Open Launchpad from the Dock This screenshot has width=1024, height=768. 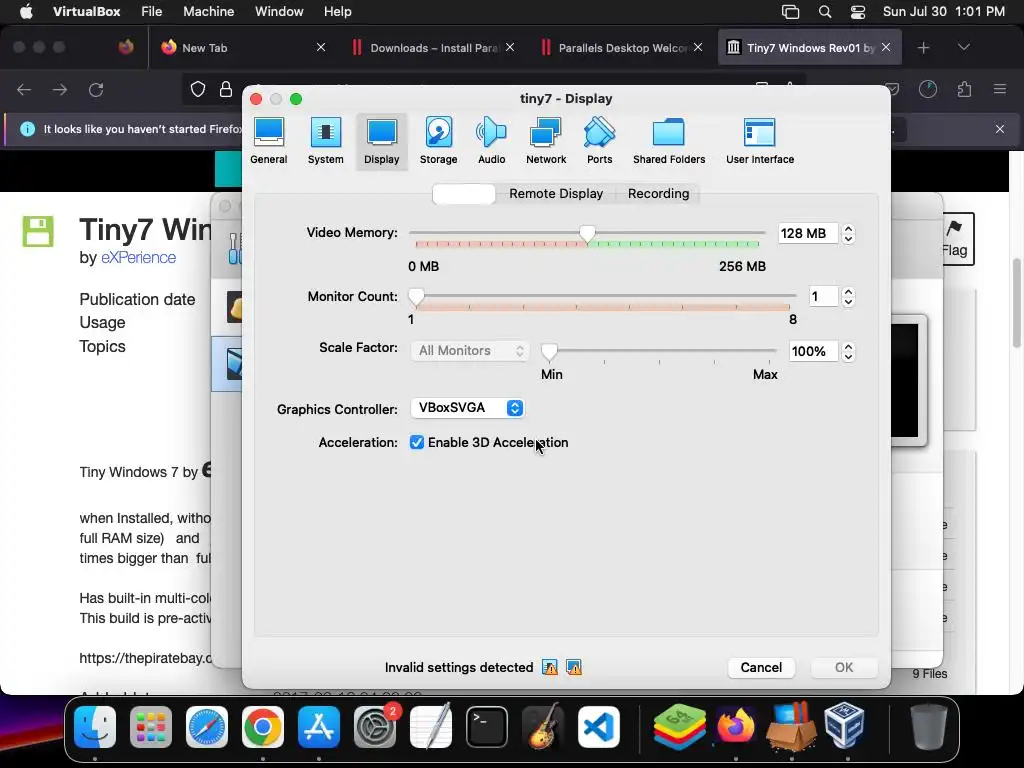pos(151,726)
